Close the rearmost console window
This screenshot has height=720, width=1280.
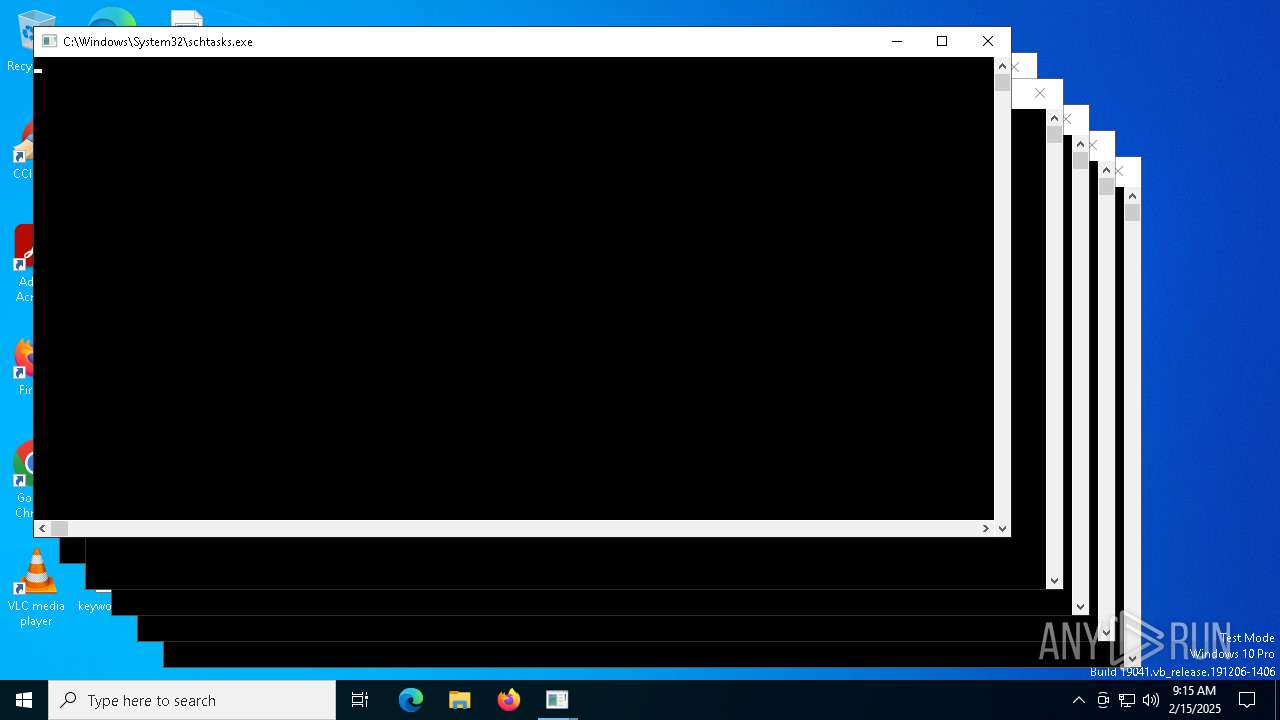point(1119,171)
